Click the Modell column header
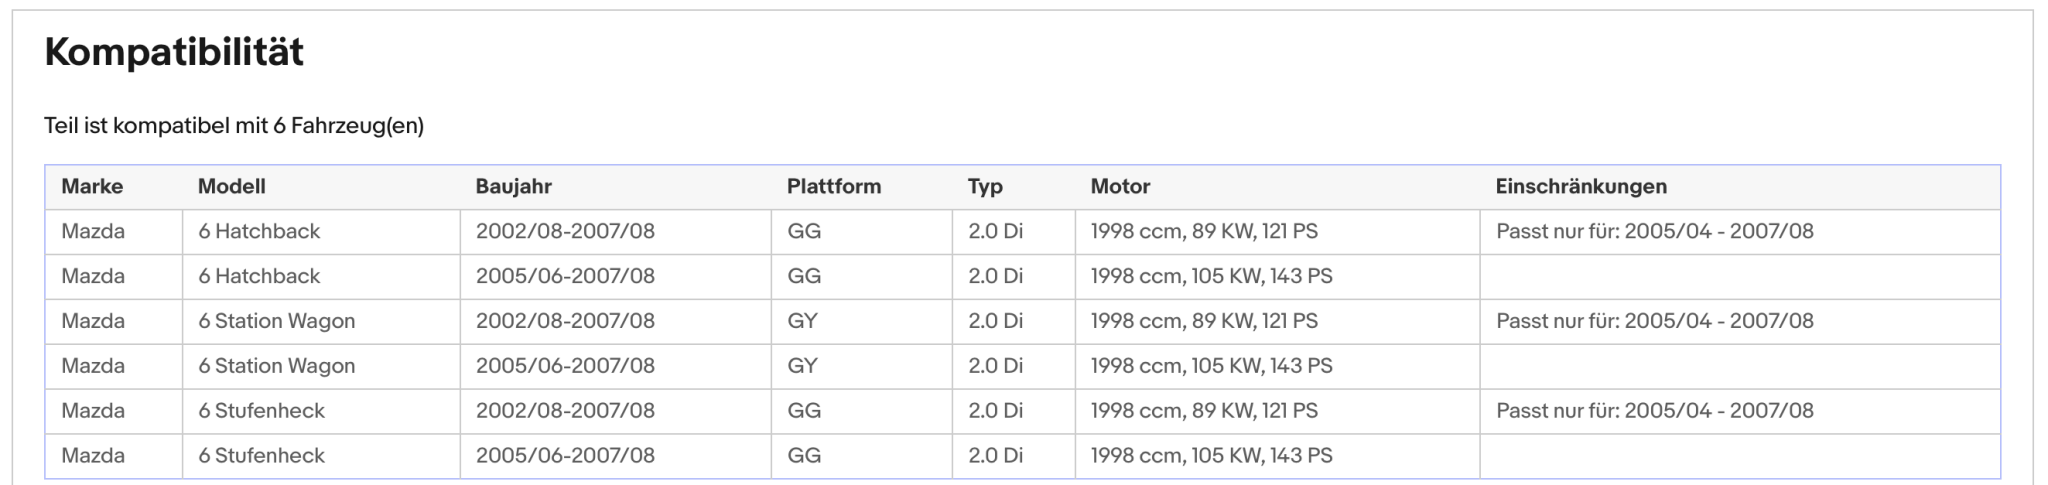Image resolution: width=2048 pixels, height=485 pixels. (232, 186)
